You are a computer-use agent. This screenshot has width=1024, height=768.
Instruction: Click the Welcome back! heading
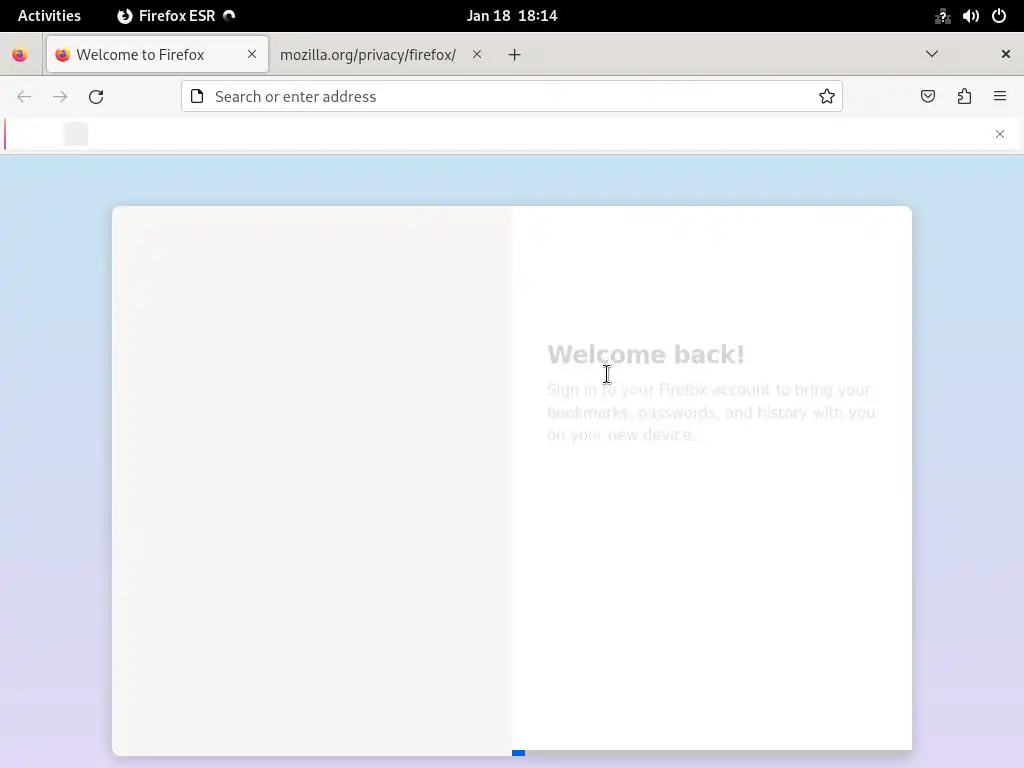coord(646,355)
